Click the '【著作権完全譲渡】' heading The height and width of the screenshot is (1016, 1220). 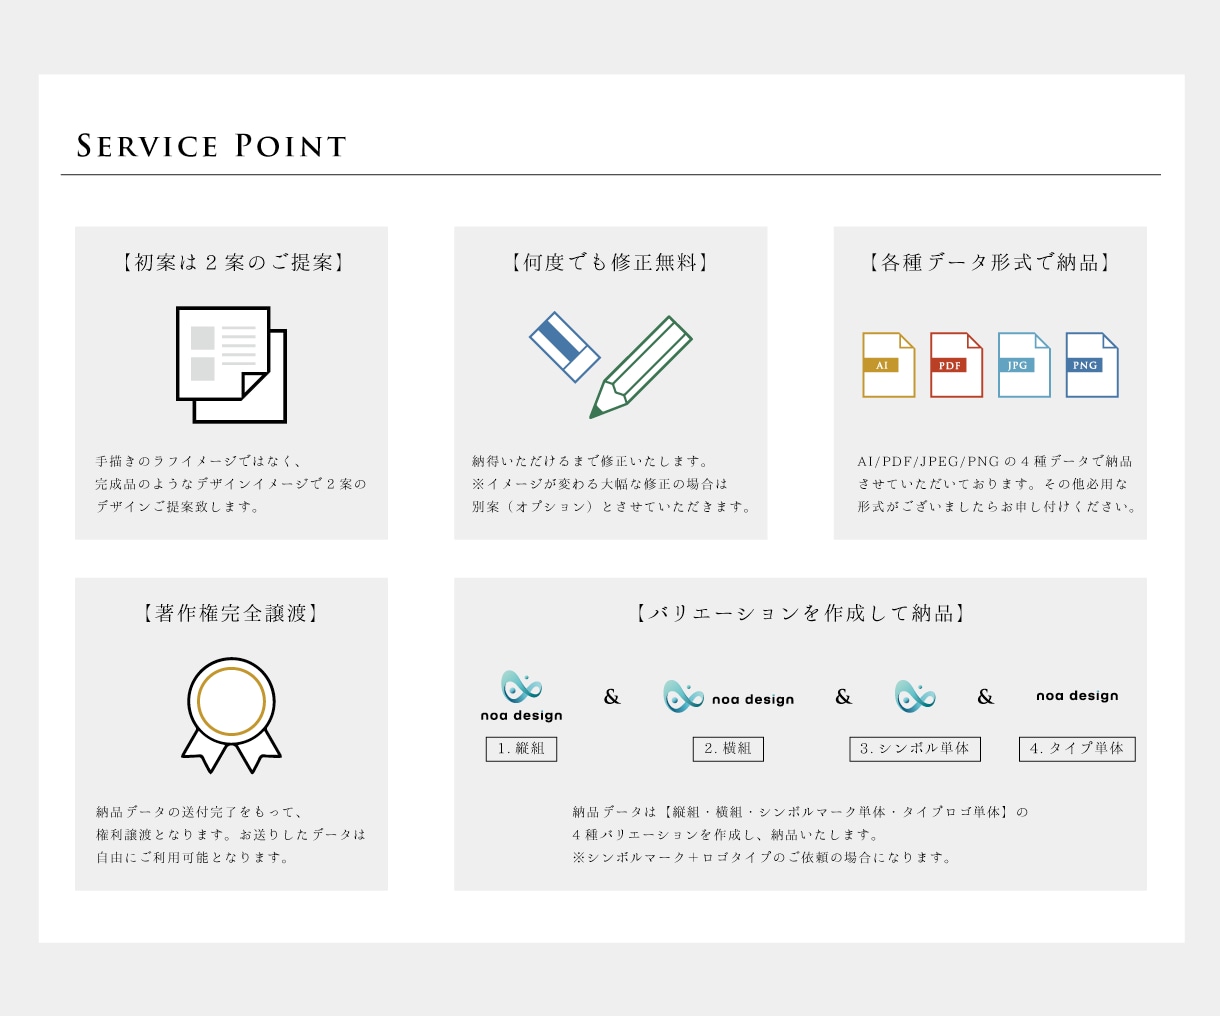232,614
